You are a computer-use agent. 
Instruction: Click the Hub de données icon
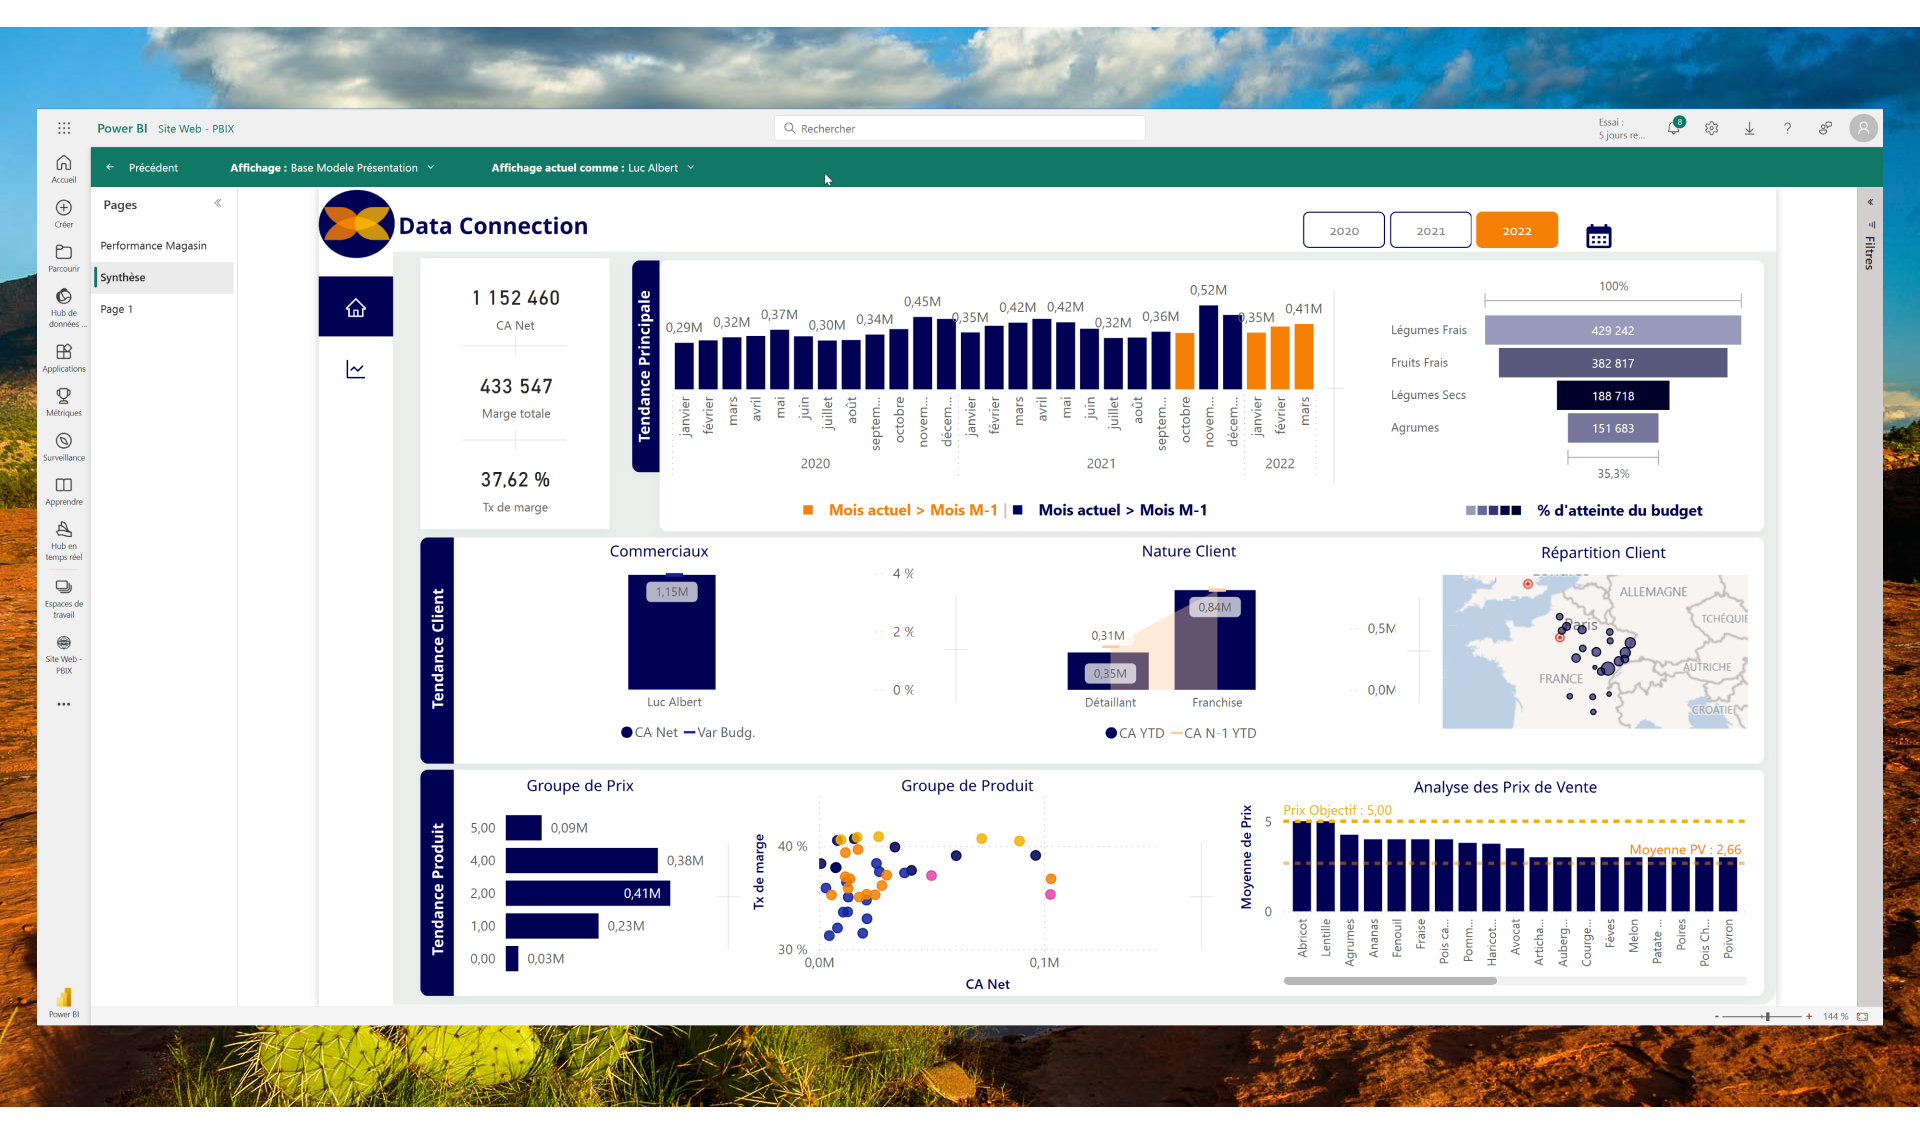[x=63, y=297]
